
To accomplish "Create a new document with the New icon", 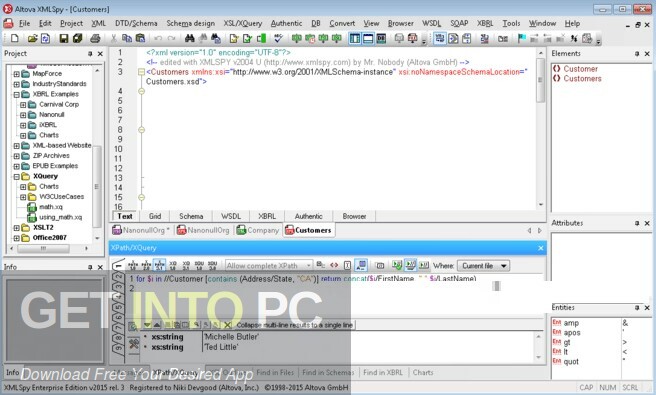I will pyautogui.click(x=15, y=38).
